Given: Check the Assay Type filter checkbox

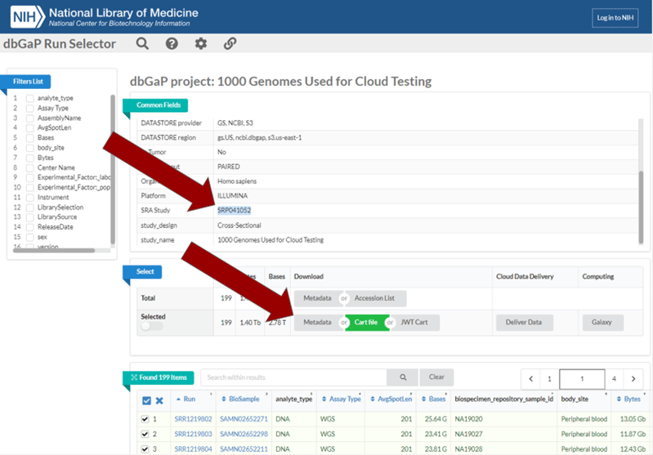Looking at the screenshot, I should point(30,108).
